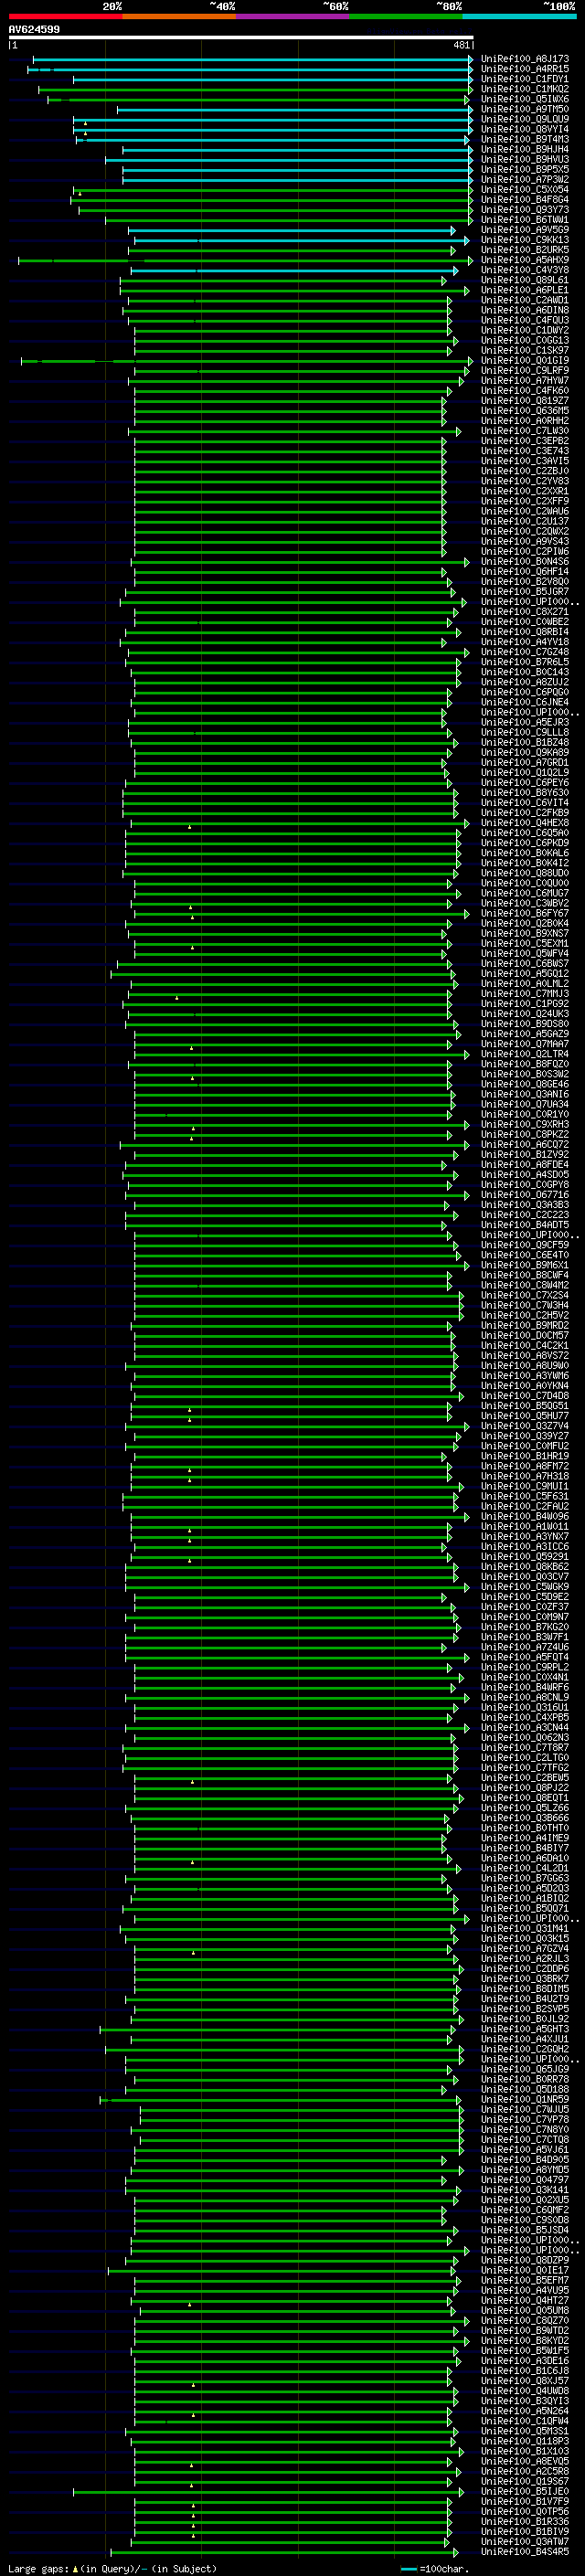Click hit UniRef100_B4F8G4
This screenshot has width=585, height=2576.
click(525, 199)
